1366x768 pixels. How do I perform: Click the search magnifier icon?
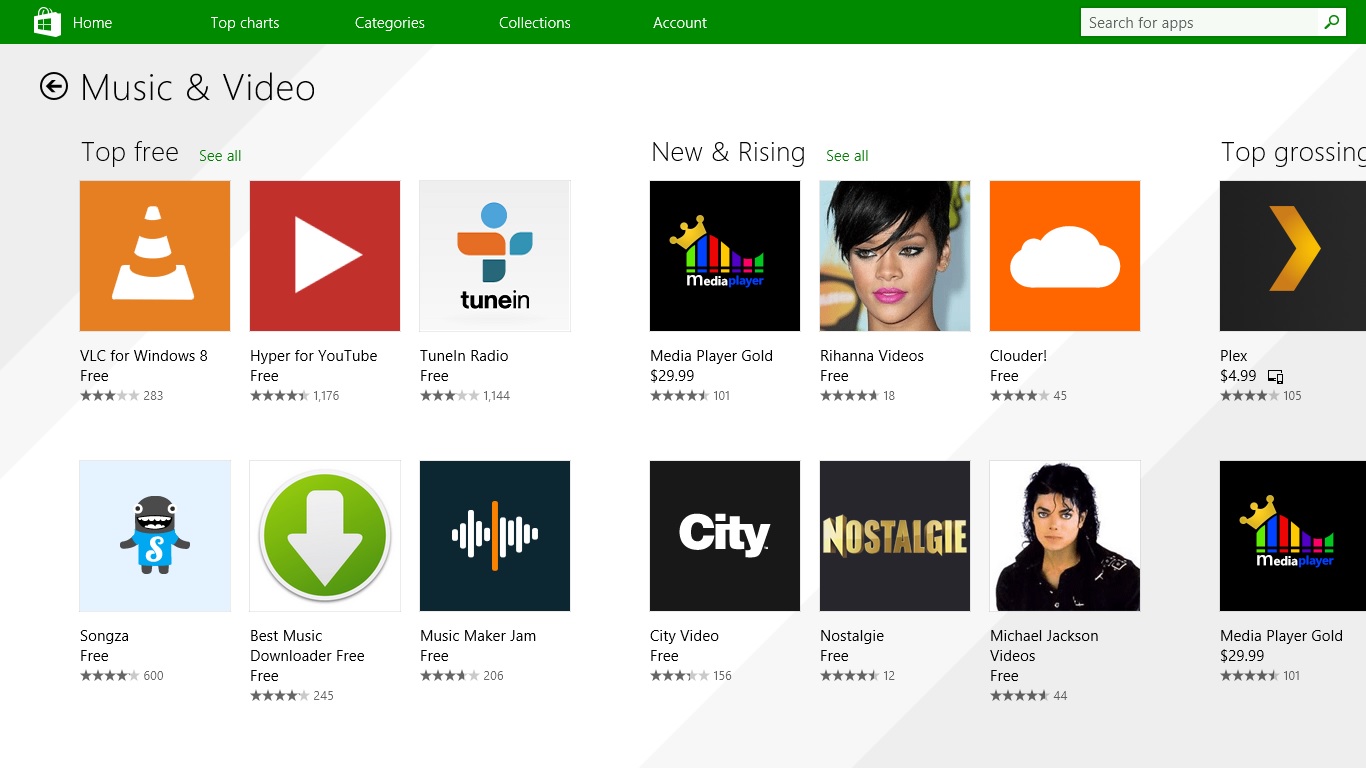pos(1331,22)
